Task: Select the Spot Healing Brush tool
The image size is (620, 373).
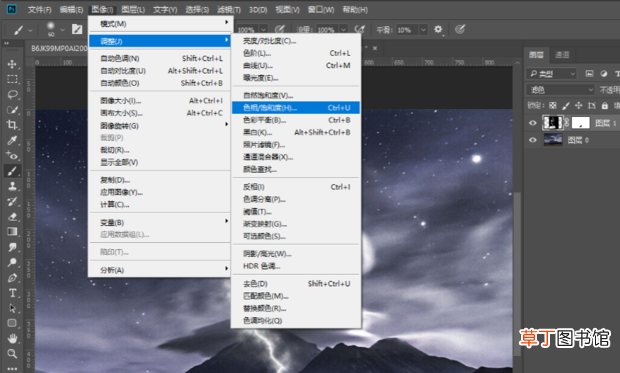Action: [x=12, y=155]
